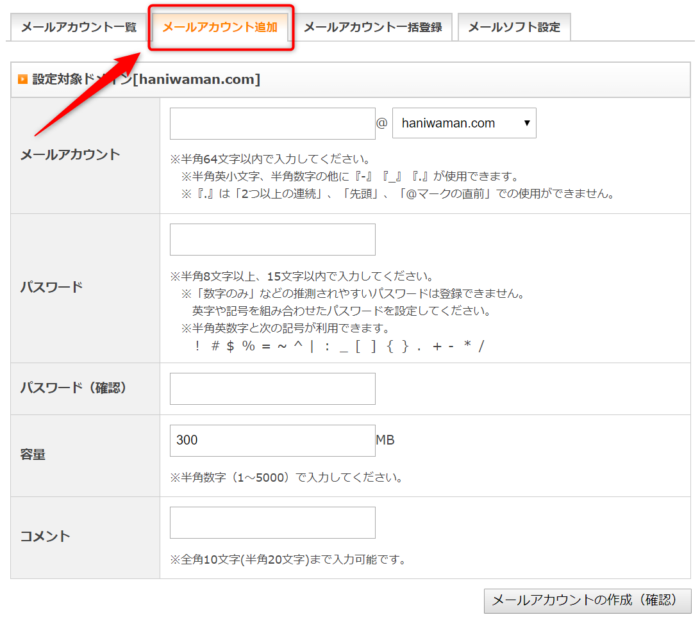The height and width of the screenshot is (629, 700).
Task: Click the 容量 row label
Action: click(x=34, y=455)
